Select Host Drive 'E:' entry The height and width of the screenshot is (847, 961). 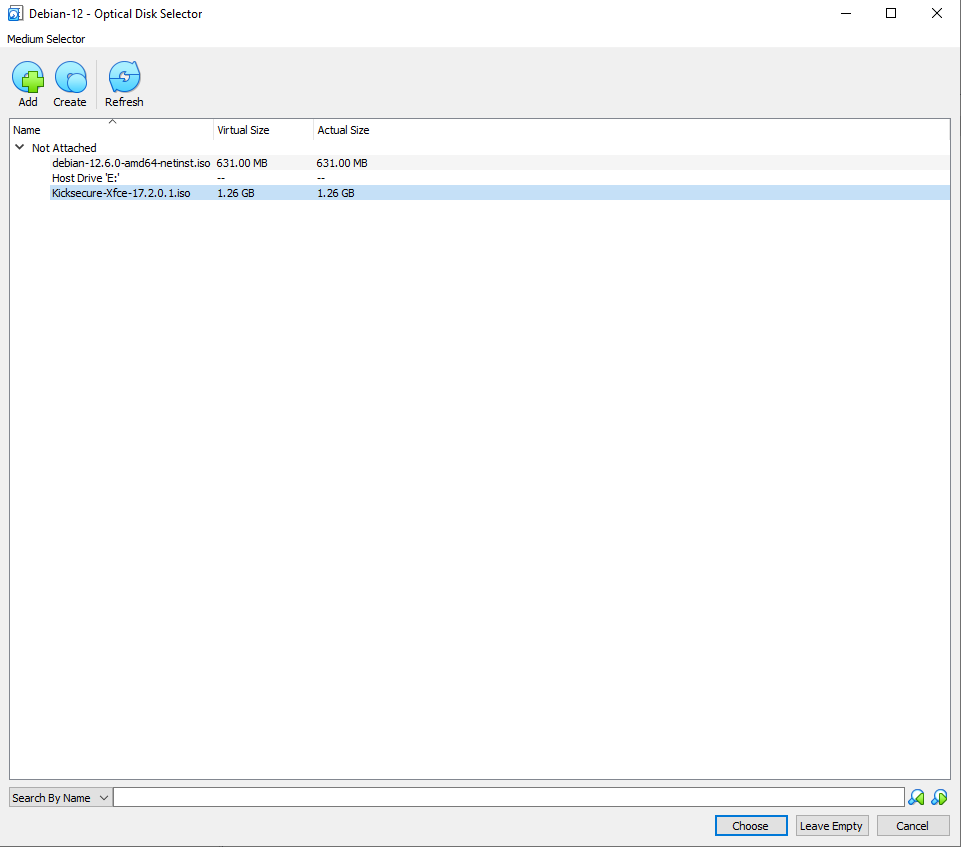click(86, 178)
